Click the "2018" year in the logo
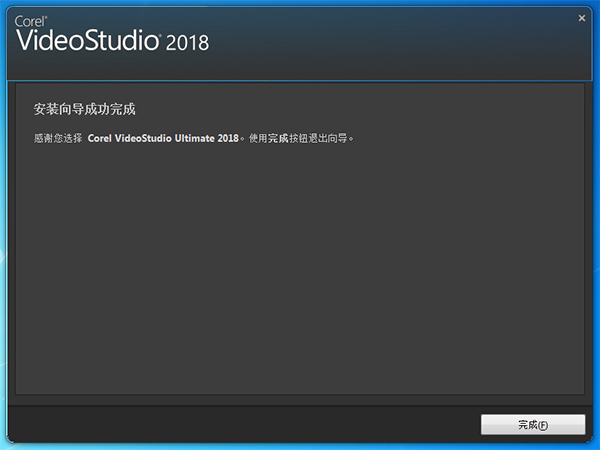Screen dimensions: 600x450 coord(187,42)
